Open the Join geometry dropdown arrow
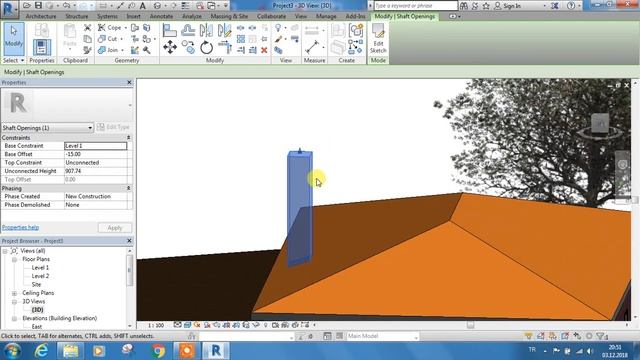Screen dimensions: 640x360 pos(122,50)
